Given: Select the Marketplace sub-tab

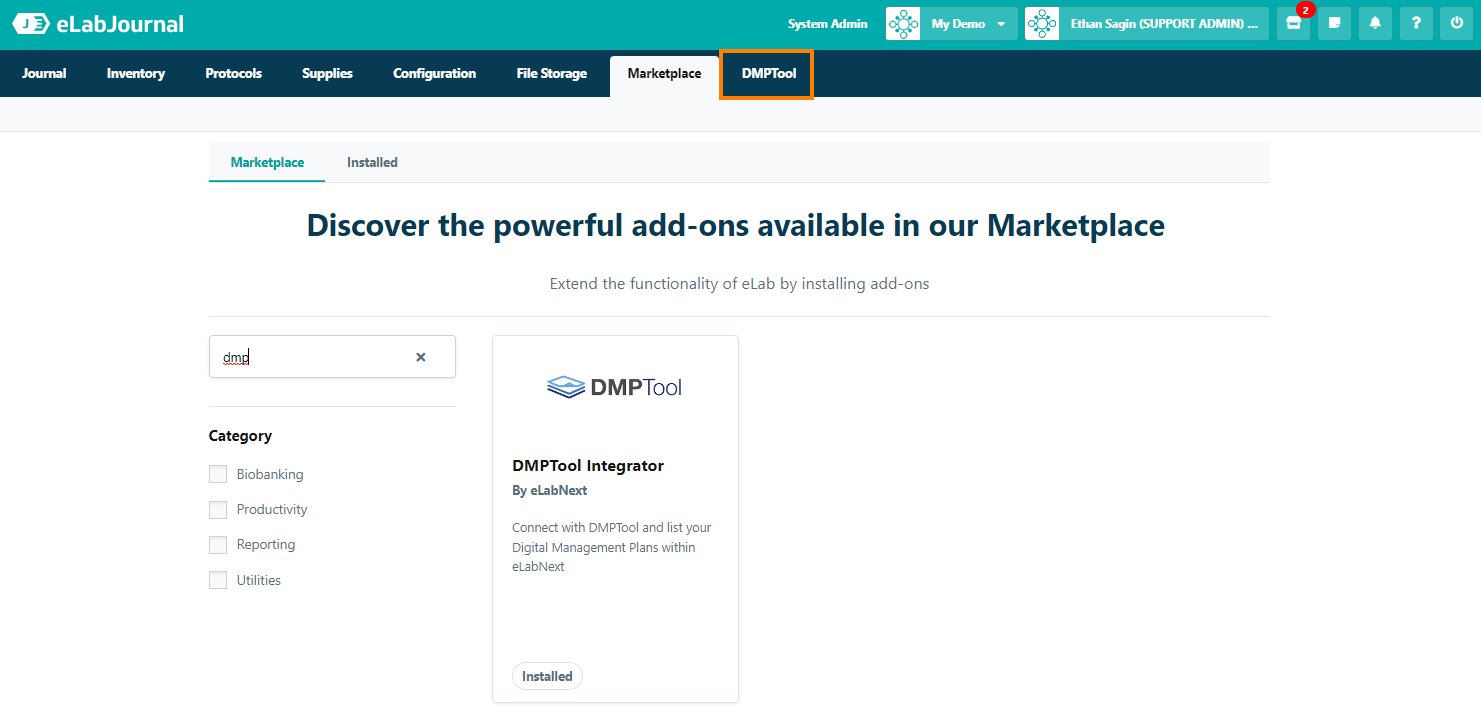Looking at the screenshot, I should pyautogui.click(x=267, y=162).
